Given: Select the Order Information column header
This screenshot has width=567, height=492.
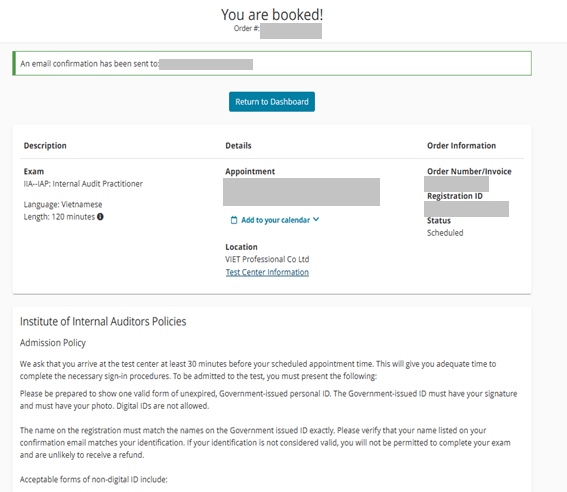Looking at the screenshot, I should [x=461, y=145].
